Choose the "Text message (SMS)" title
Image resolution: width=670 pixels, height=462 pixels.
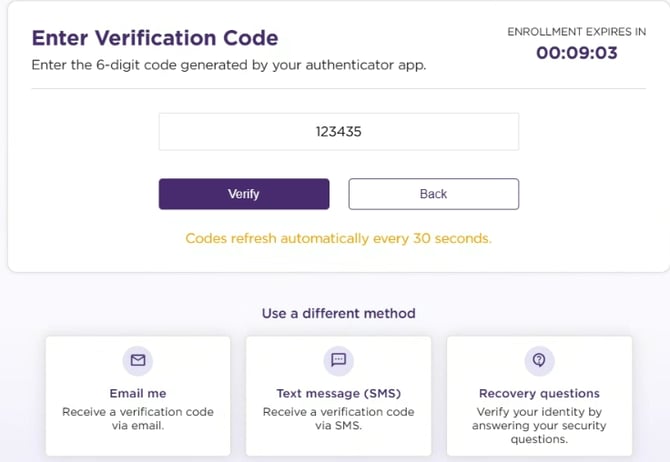[338, 393]
